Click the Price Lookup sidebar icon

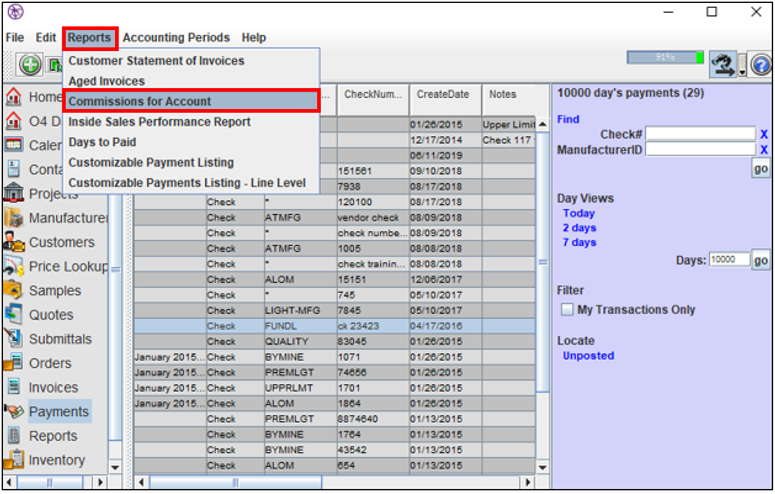(13, 266)
